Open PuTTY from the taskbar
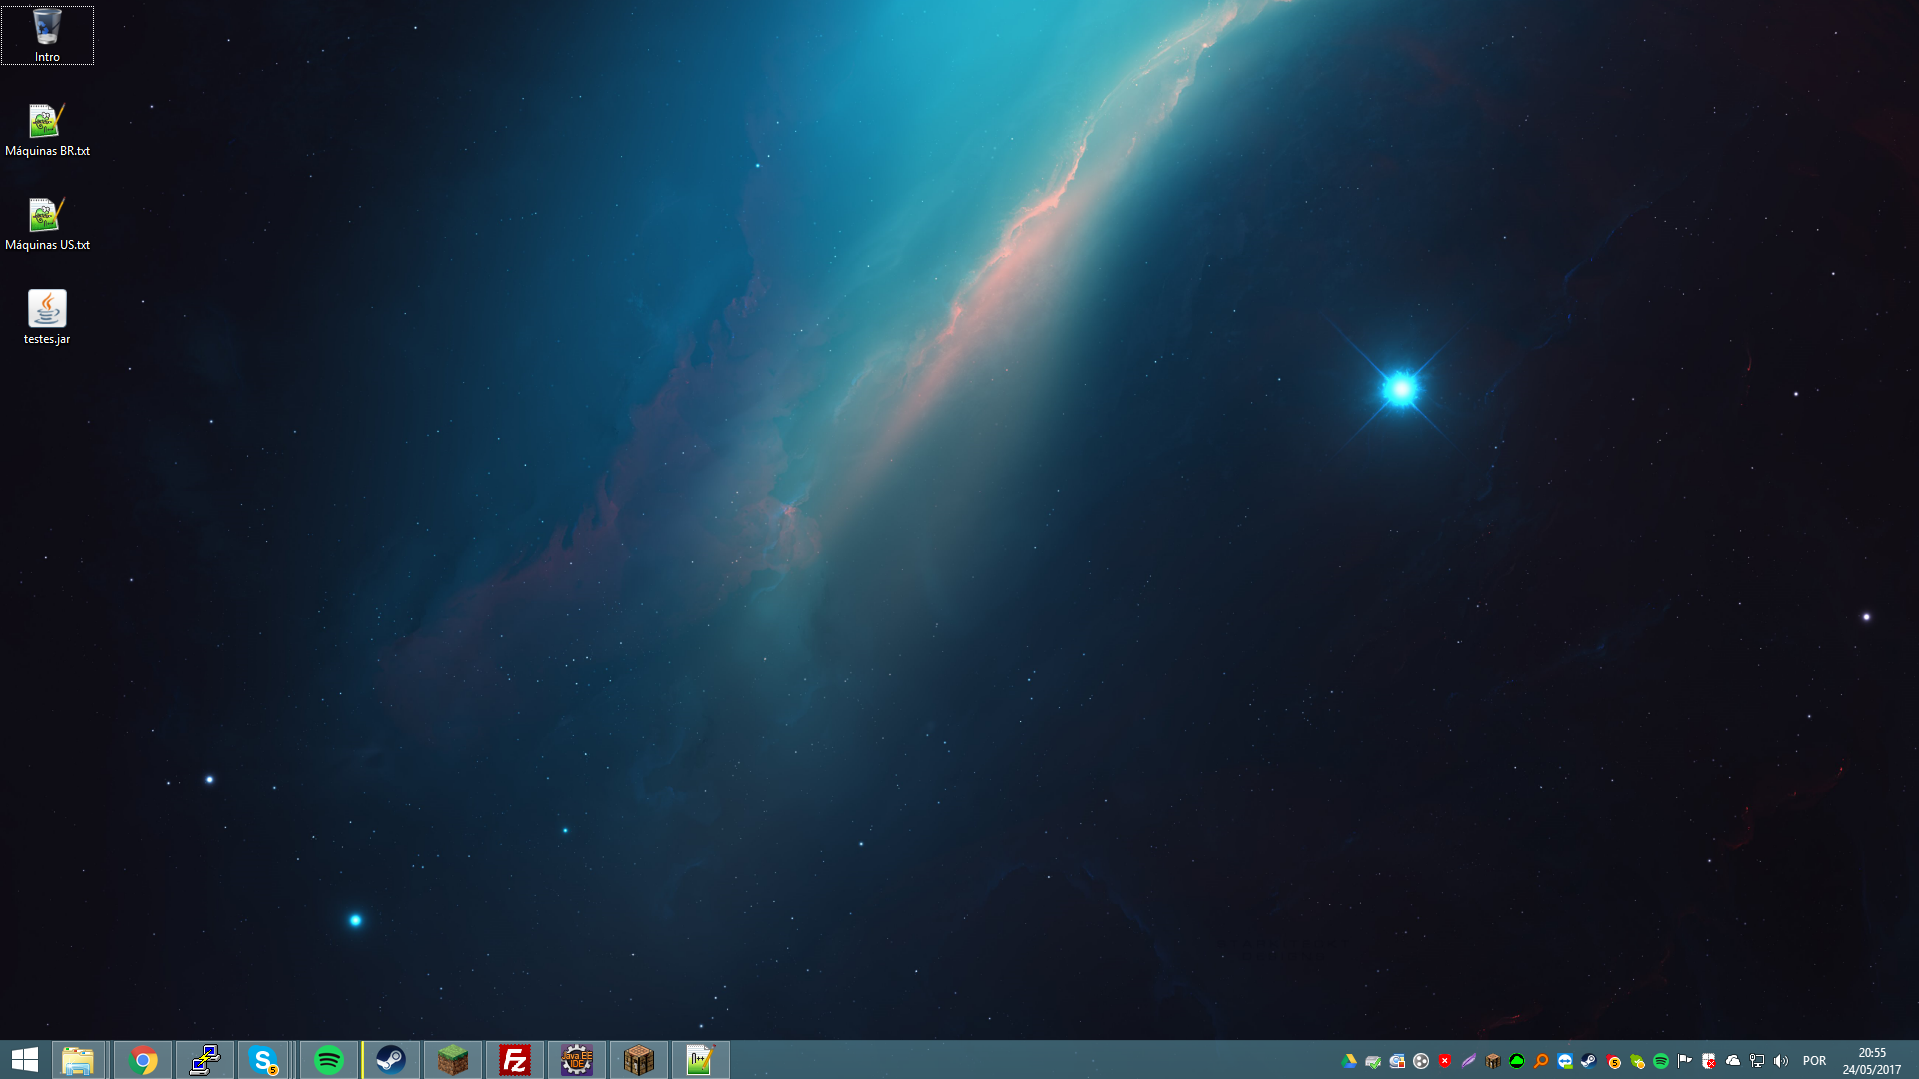The height and width of the screenshot is (1079, 1919). [x=205, y=1060]
